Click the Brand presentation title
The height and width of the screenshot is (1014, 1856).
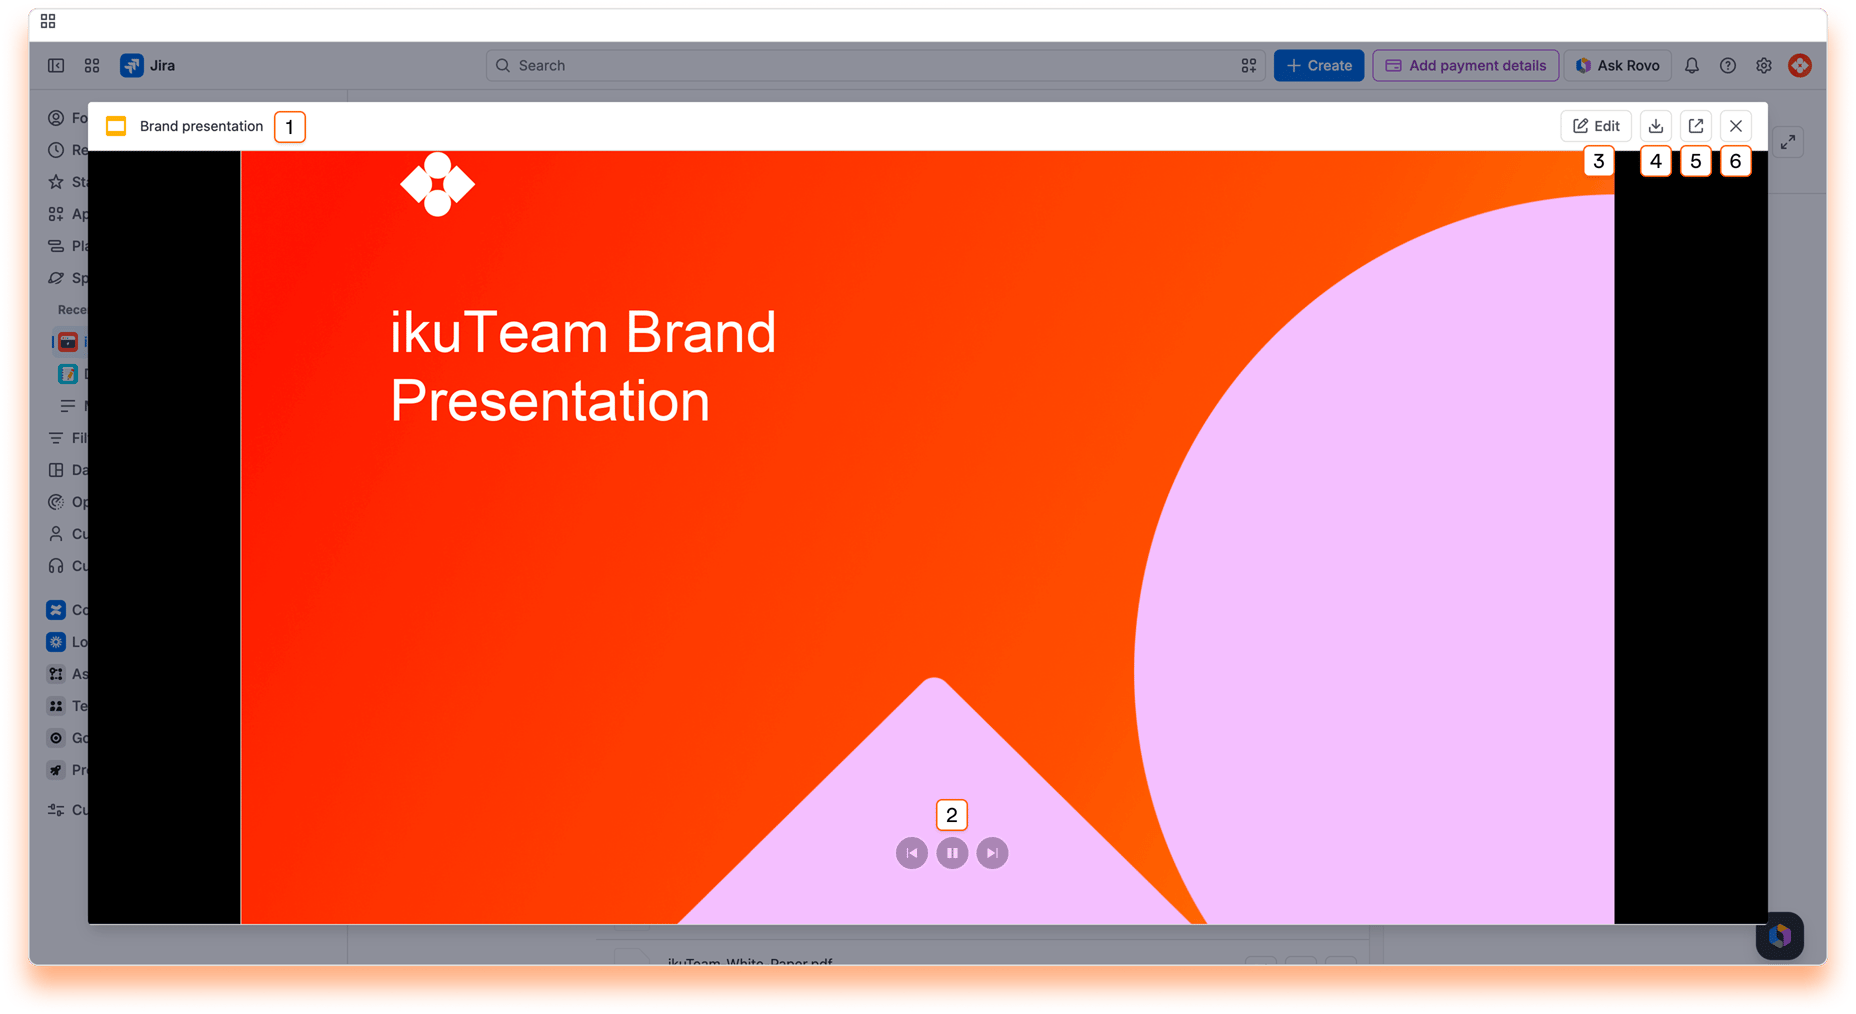201,126
